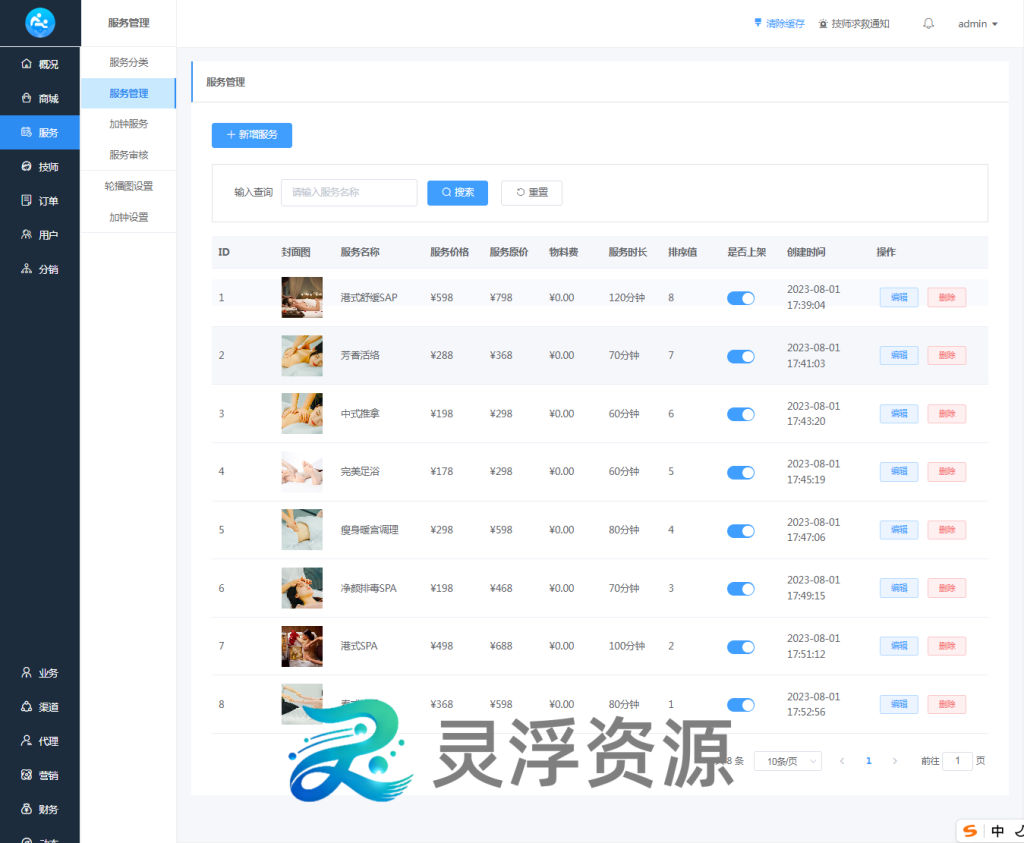Open the 芳香活络 cover thumbnail
Viewport: 1024px width, 843px height.
(302, 355)
